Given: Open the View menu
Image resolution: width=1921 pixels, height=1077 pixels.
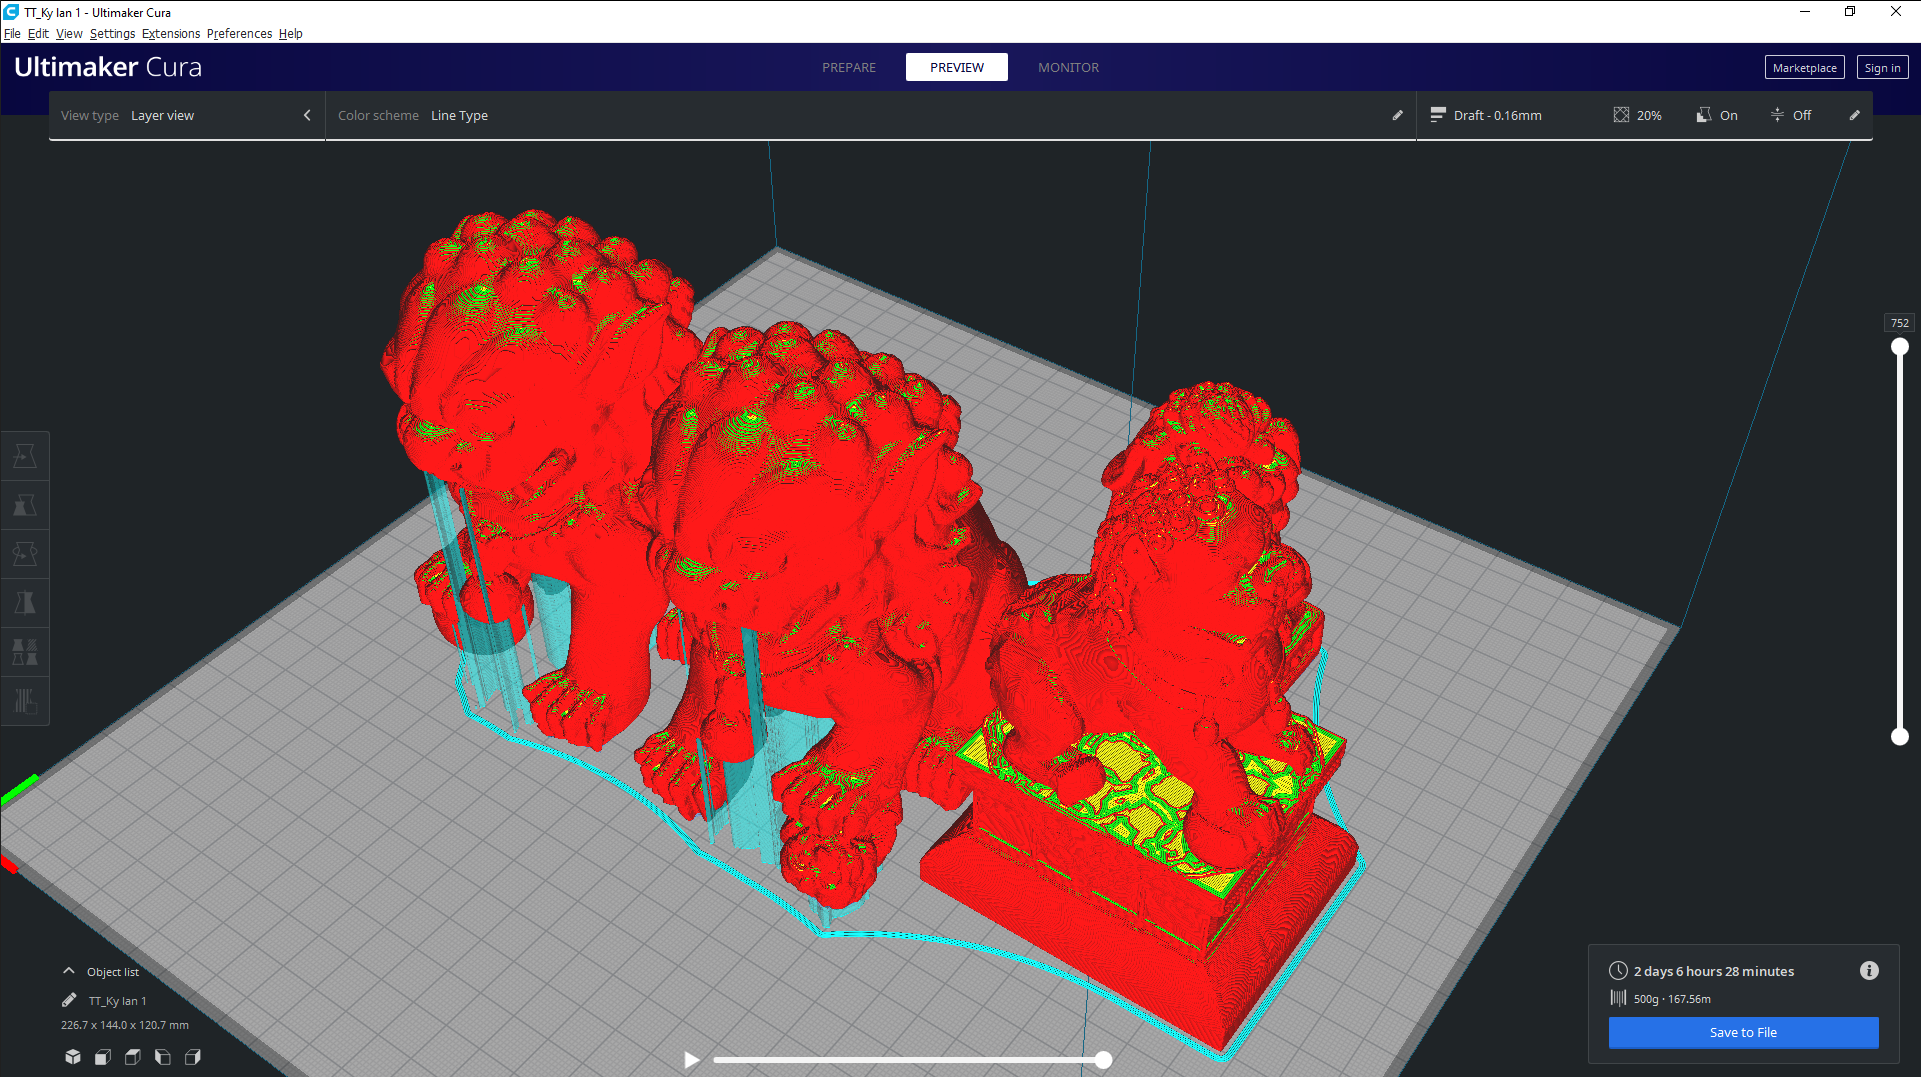Looking at the screenshot, I should coord(69,34).
